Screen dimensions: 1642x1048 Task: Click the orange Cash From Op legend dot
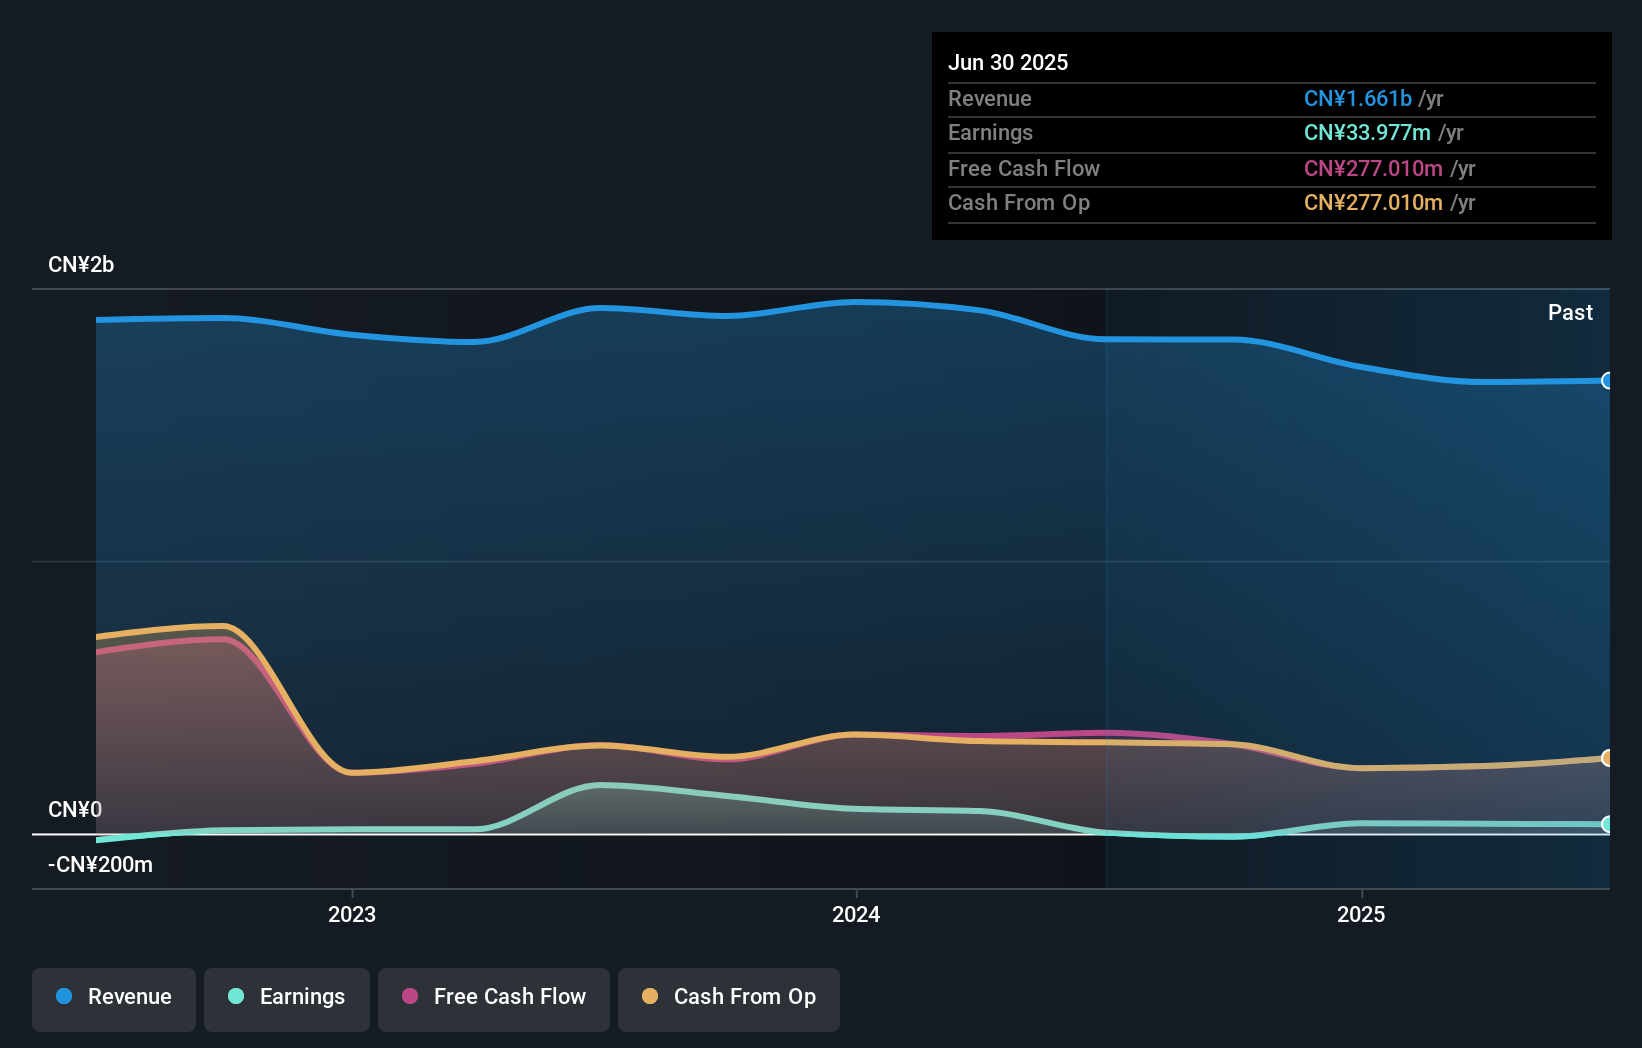(650, 996)
